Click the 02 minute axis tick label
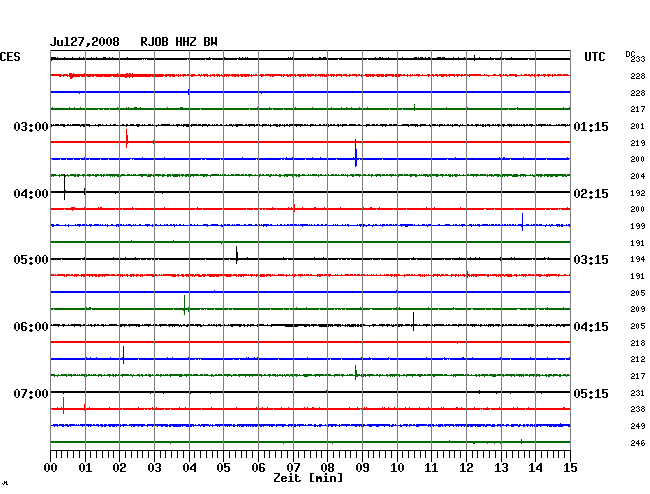650x494 pixels. click(119, 468)
